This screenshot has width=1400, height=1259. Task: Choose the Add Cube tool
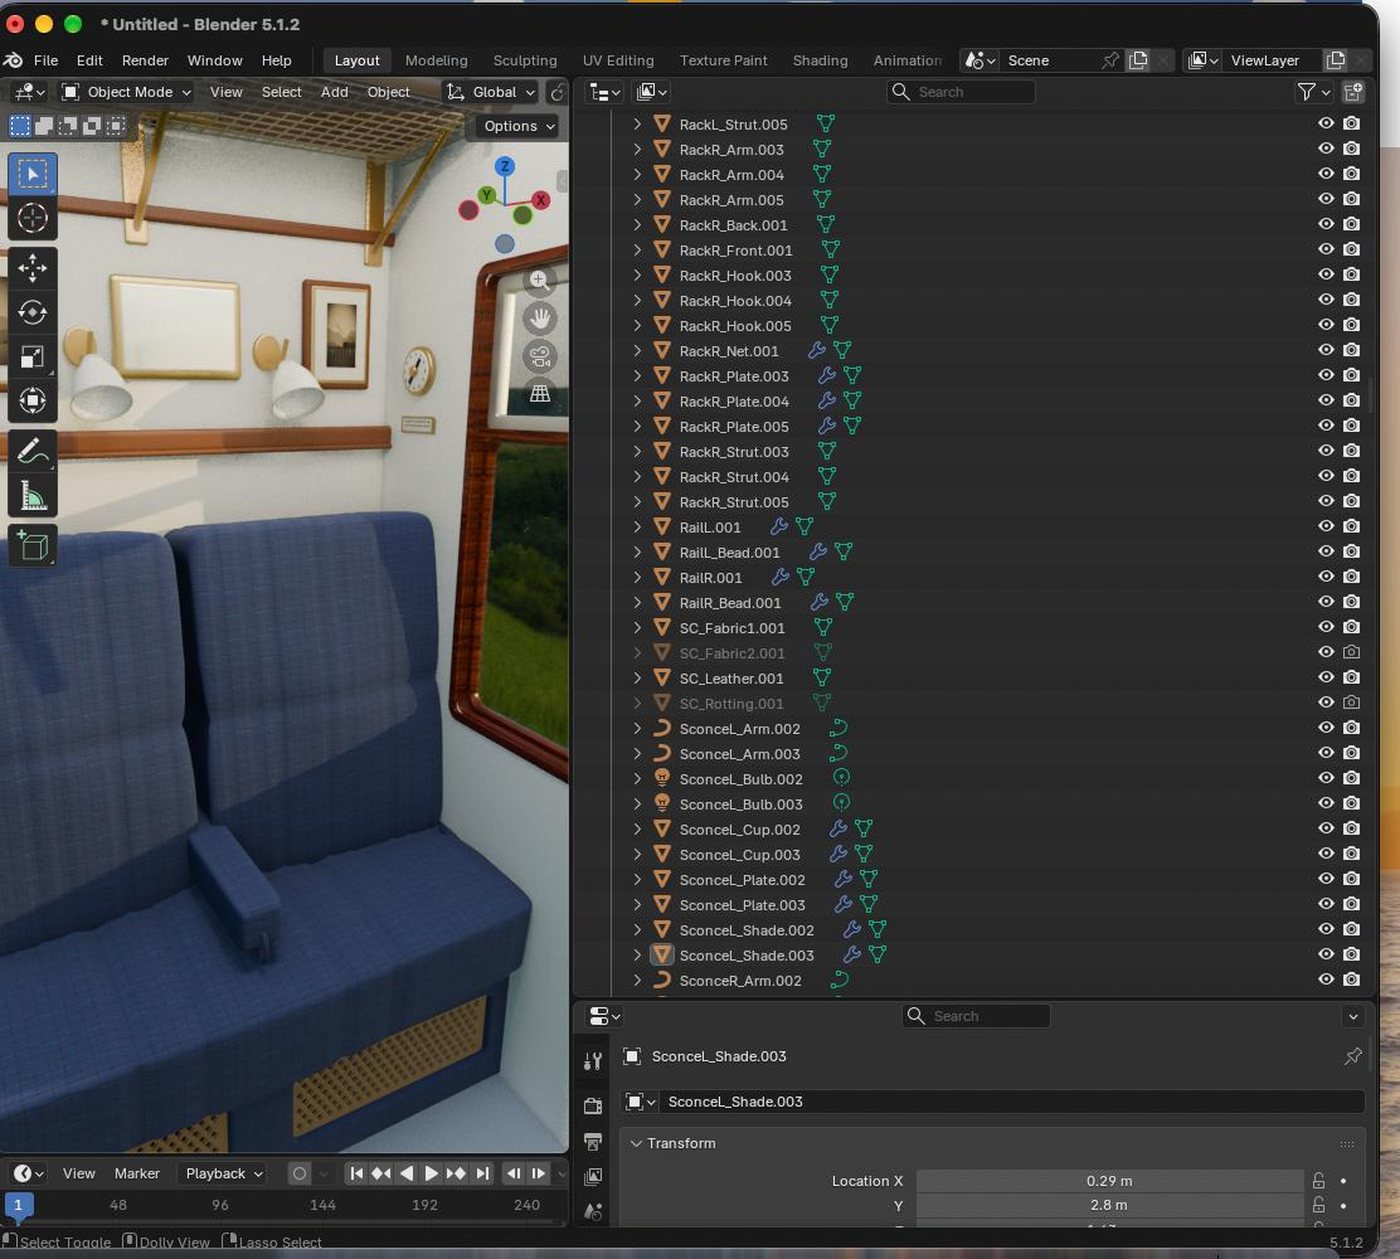pos(32,545)
